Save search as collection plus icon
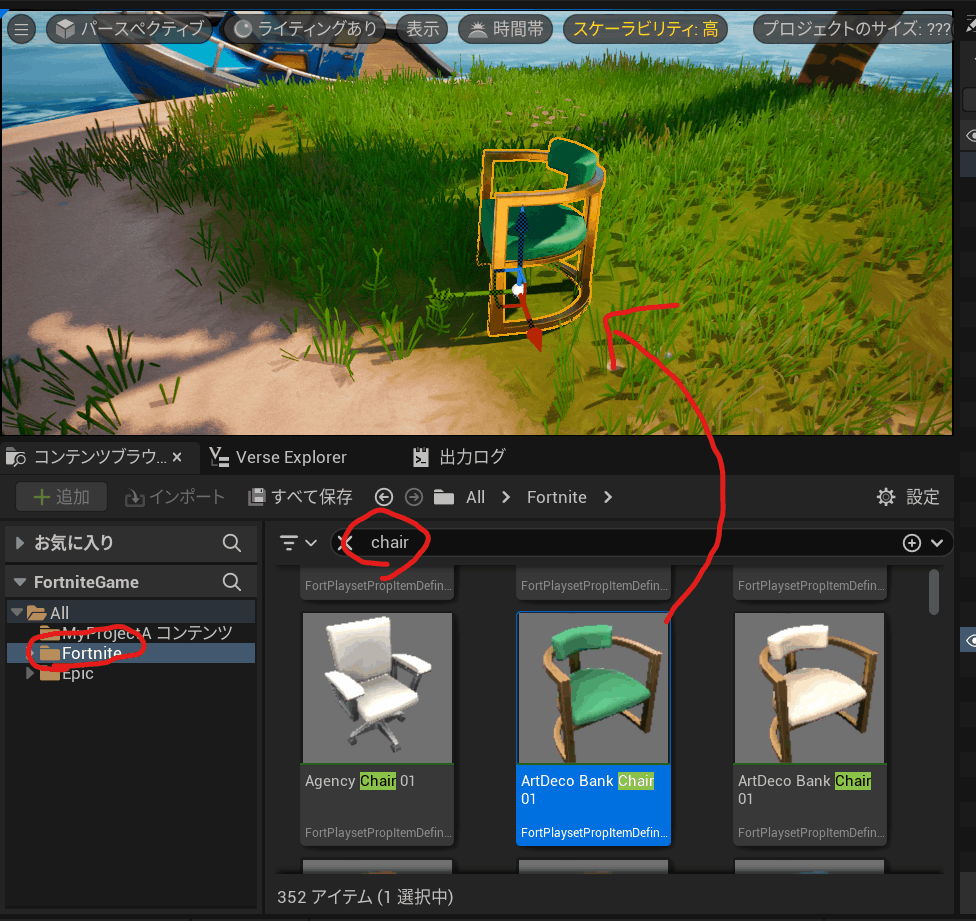This screenshot has height=921, width=976. (912, 543)
